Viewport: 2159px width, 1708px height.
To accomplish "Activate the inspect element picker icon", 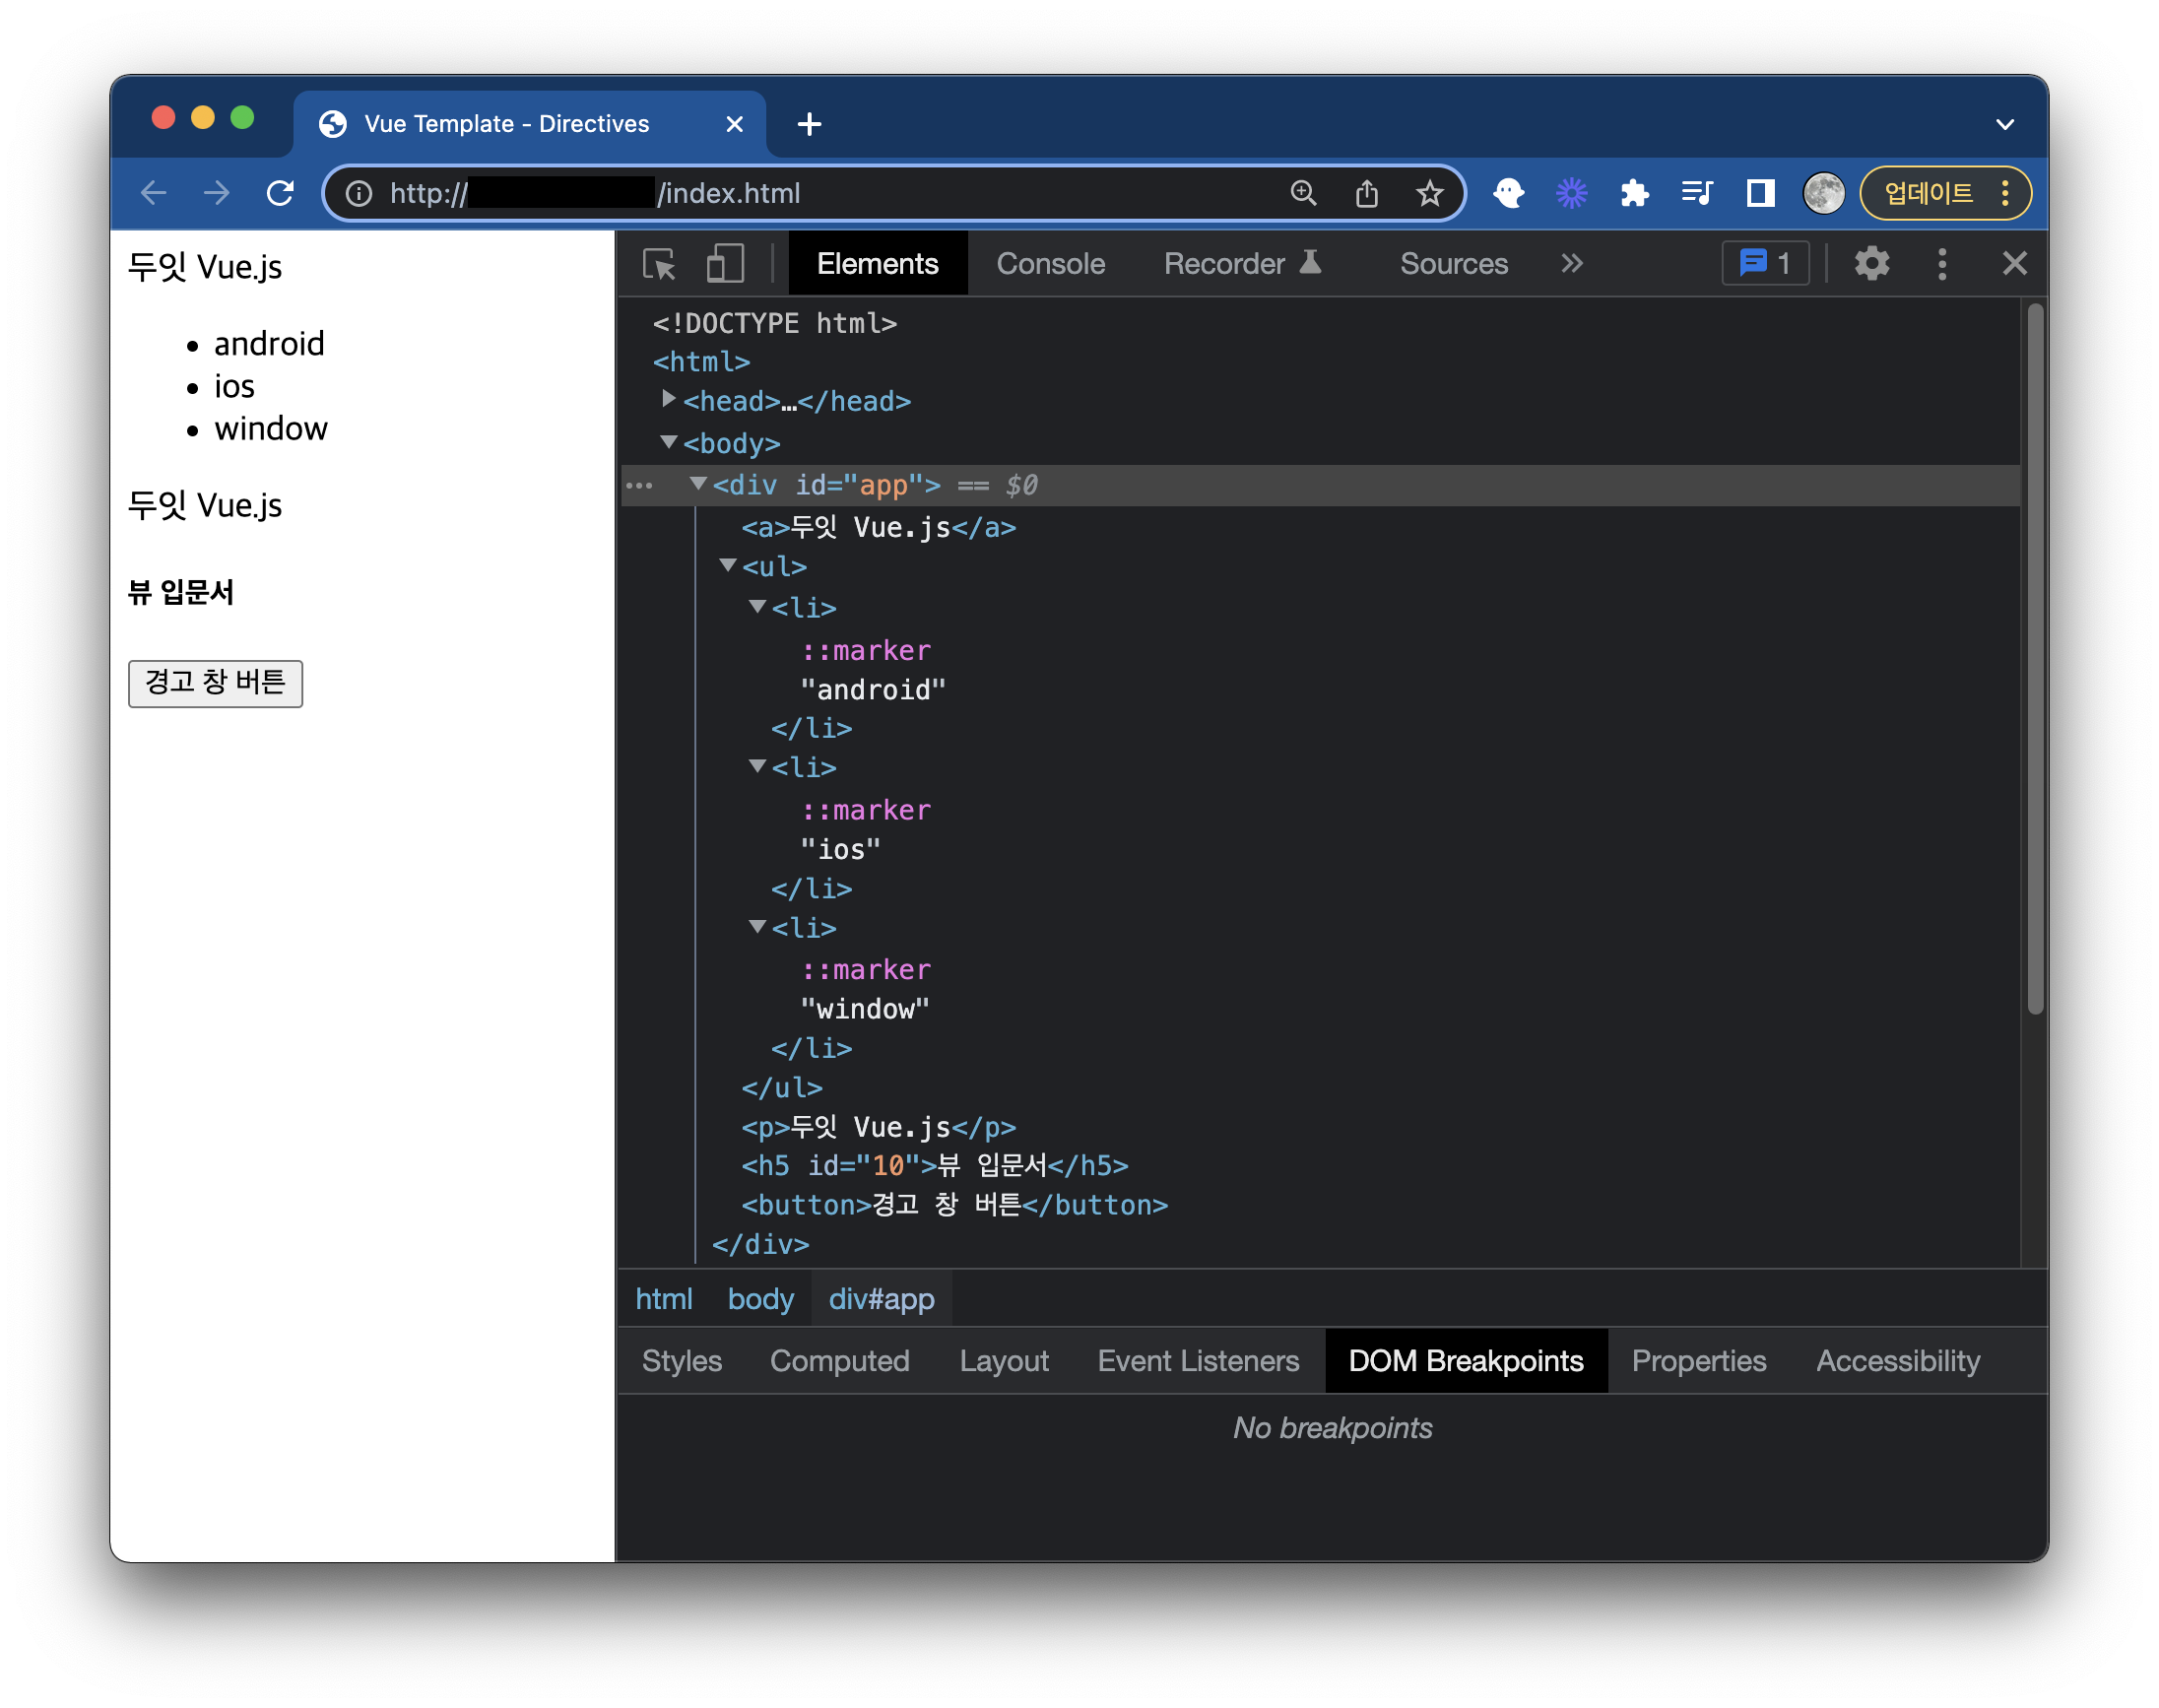I will (659, 264).
